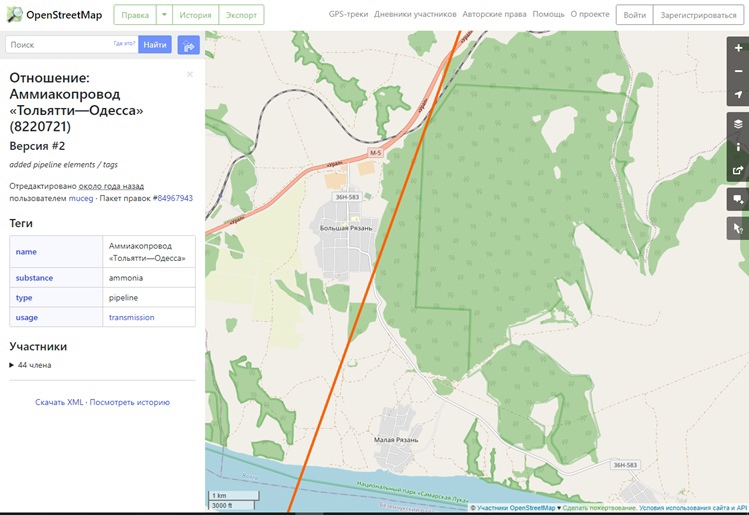Open user muceg's profile link
Screen dimensions: 749x515
pos(81,198)
